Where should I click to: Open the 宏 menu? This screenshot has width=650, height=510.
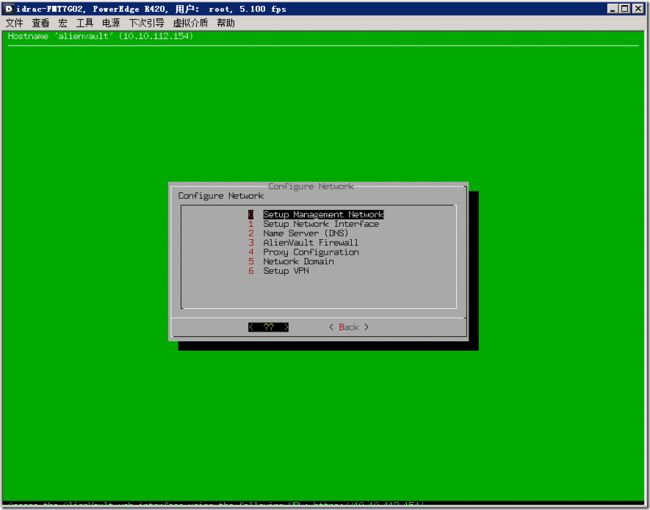63,23
